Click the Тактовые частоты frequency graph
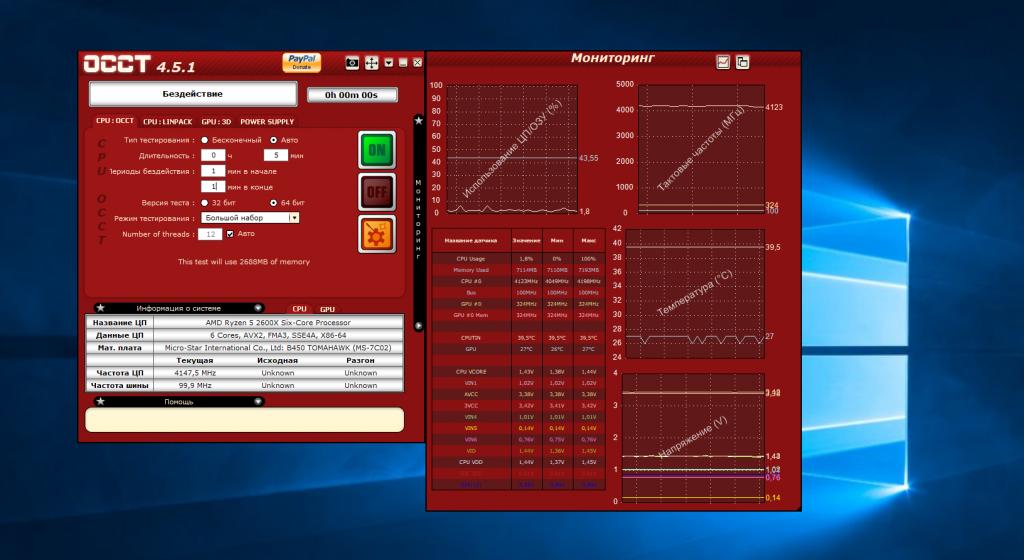 pos(701,148)
